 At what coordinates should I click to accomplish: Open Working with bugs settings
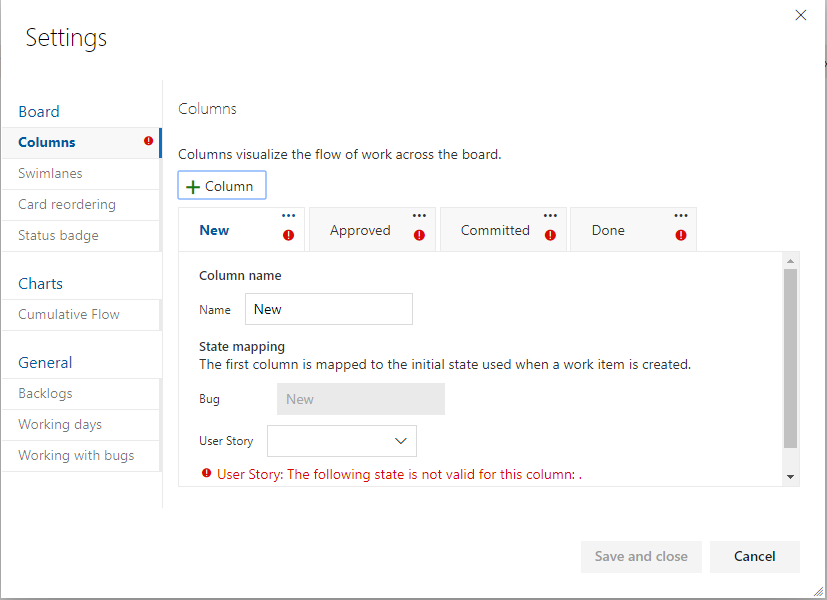click(x=81, y=456)
